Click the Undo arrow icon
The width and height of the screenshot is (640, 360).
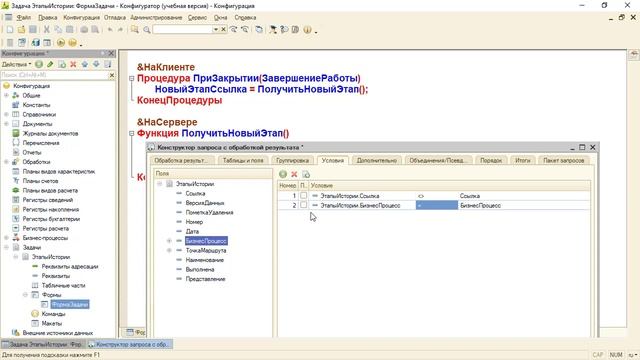point(110,29)
